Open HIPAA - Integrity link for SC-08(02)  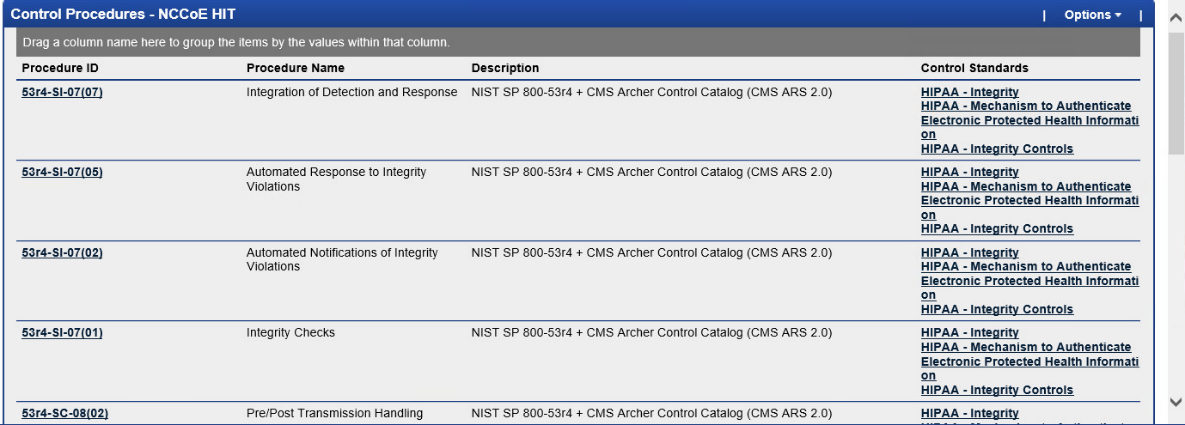(x=970, y=413)
